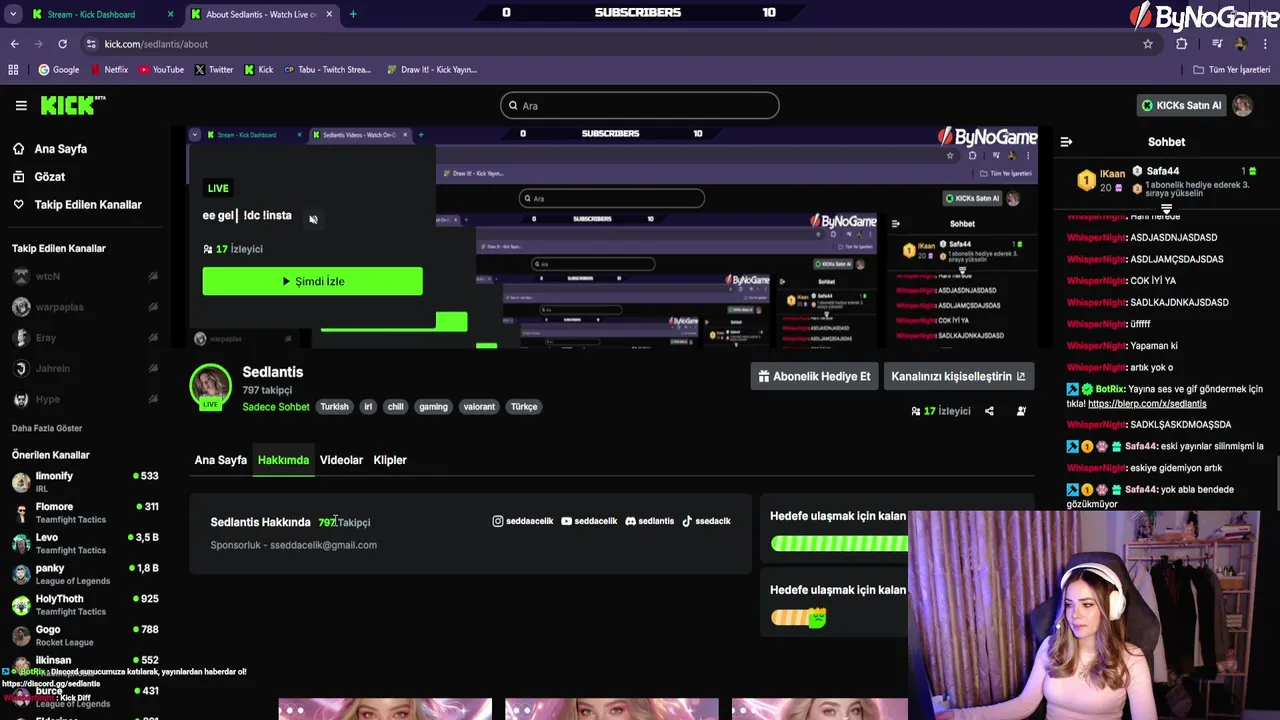This screenshot has width=1280, height=720.
Task: Open the Tabu - Twitch Strea... bookmark
Action: [327, 70]
